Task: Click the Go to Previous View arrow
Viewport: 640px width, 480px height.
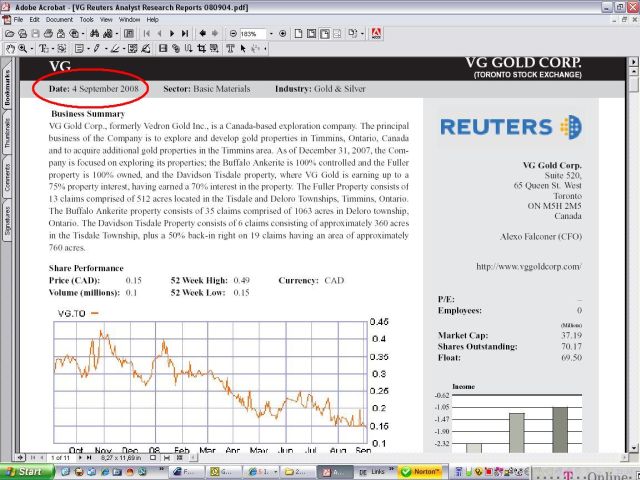Action: pos(202,34)
